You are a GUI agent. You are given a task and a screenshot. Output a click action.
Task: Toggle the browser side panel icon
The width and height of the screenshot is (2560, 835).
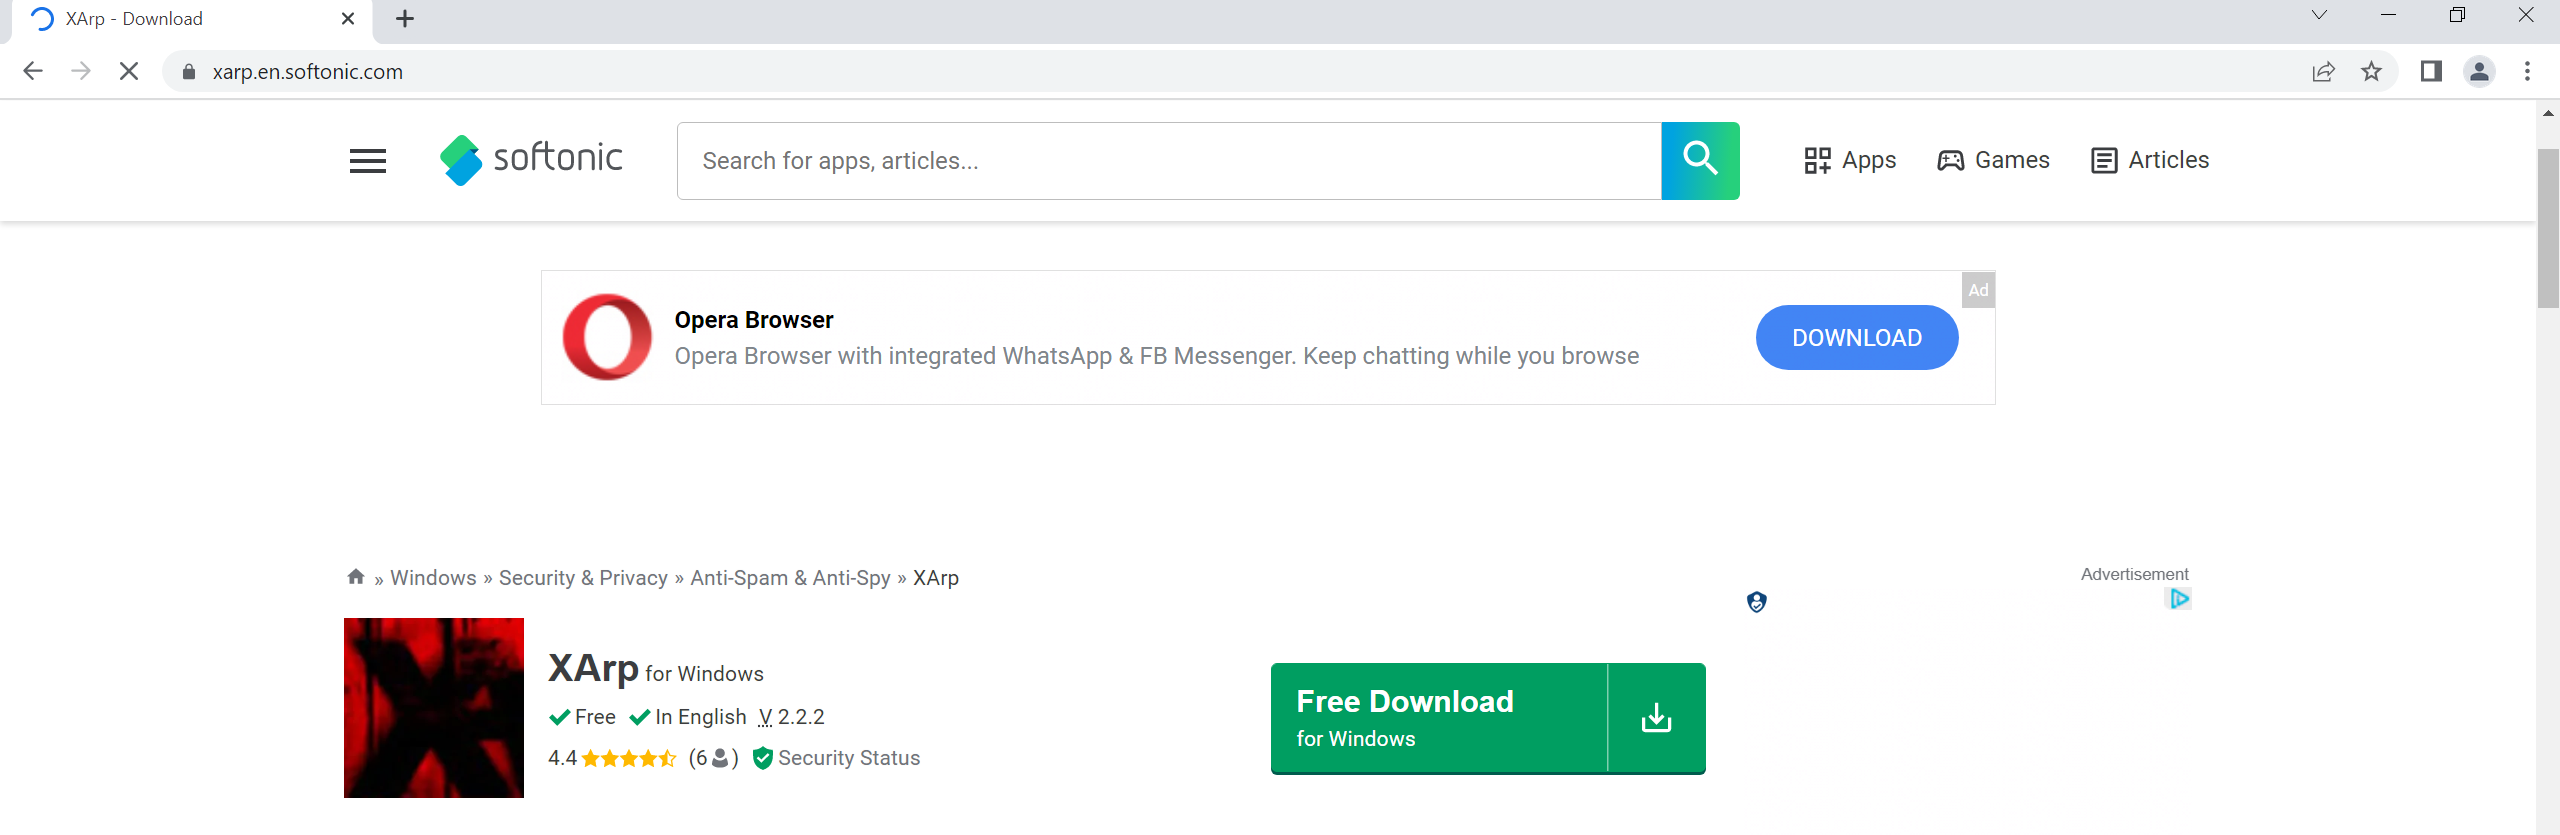pyautogui.click(x=2431, y=72)
